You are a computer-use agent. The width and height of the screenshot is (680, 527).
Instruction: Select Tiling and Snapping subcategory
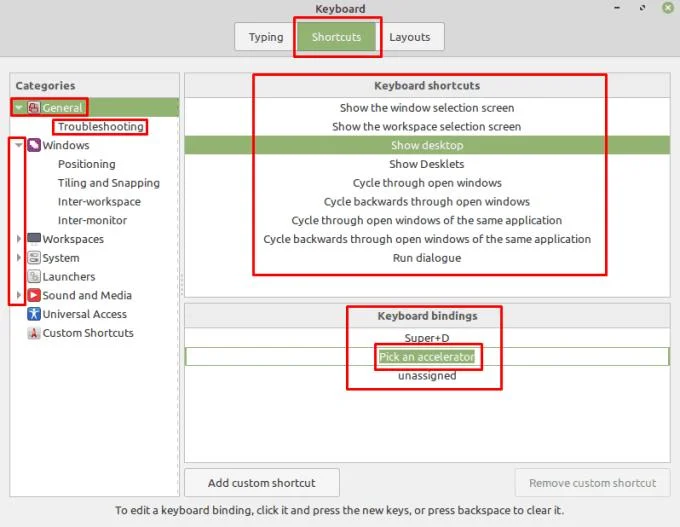[x=109, y=183]
